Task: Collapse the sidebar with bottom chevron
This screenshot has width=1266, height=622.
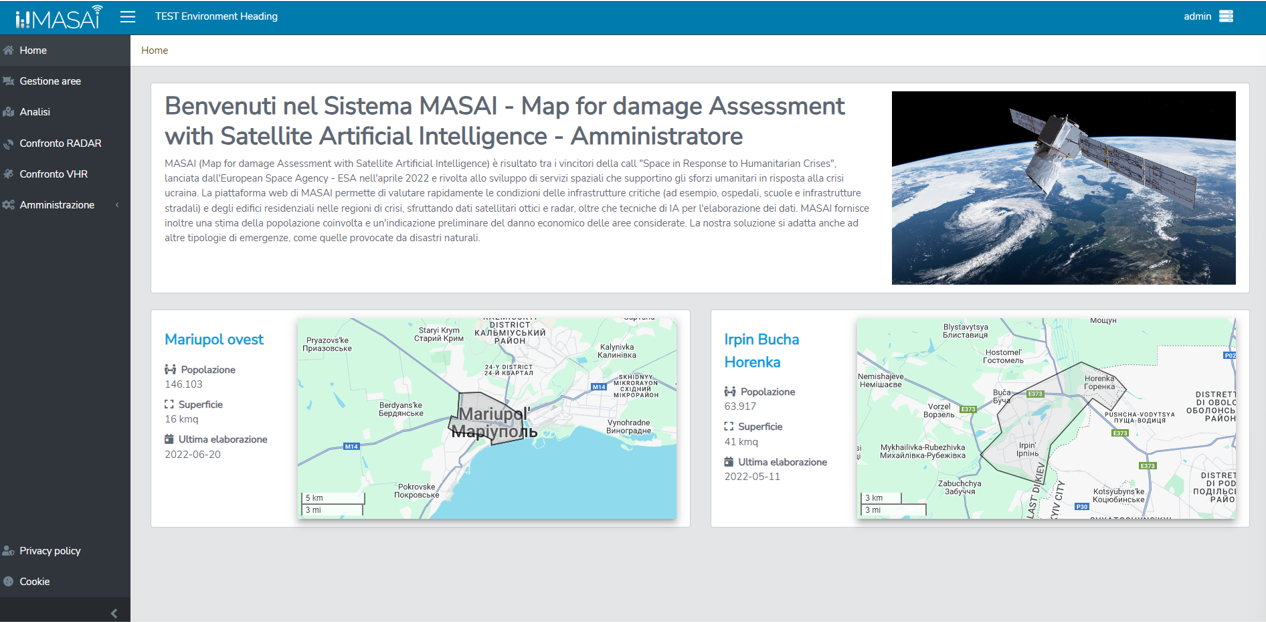Action: pos(114,613)
